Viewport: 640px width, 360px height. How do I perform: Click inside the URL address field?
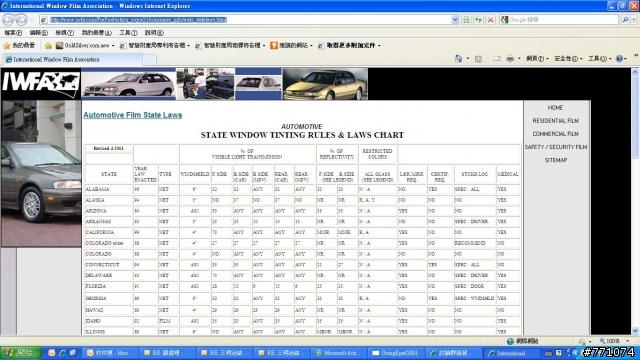(249, 19)
